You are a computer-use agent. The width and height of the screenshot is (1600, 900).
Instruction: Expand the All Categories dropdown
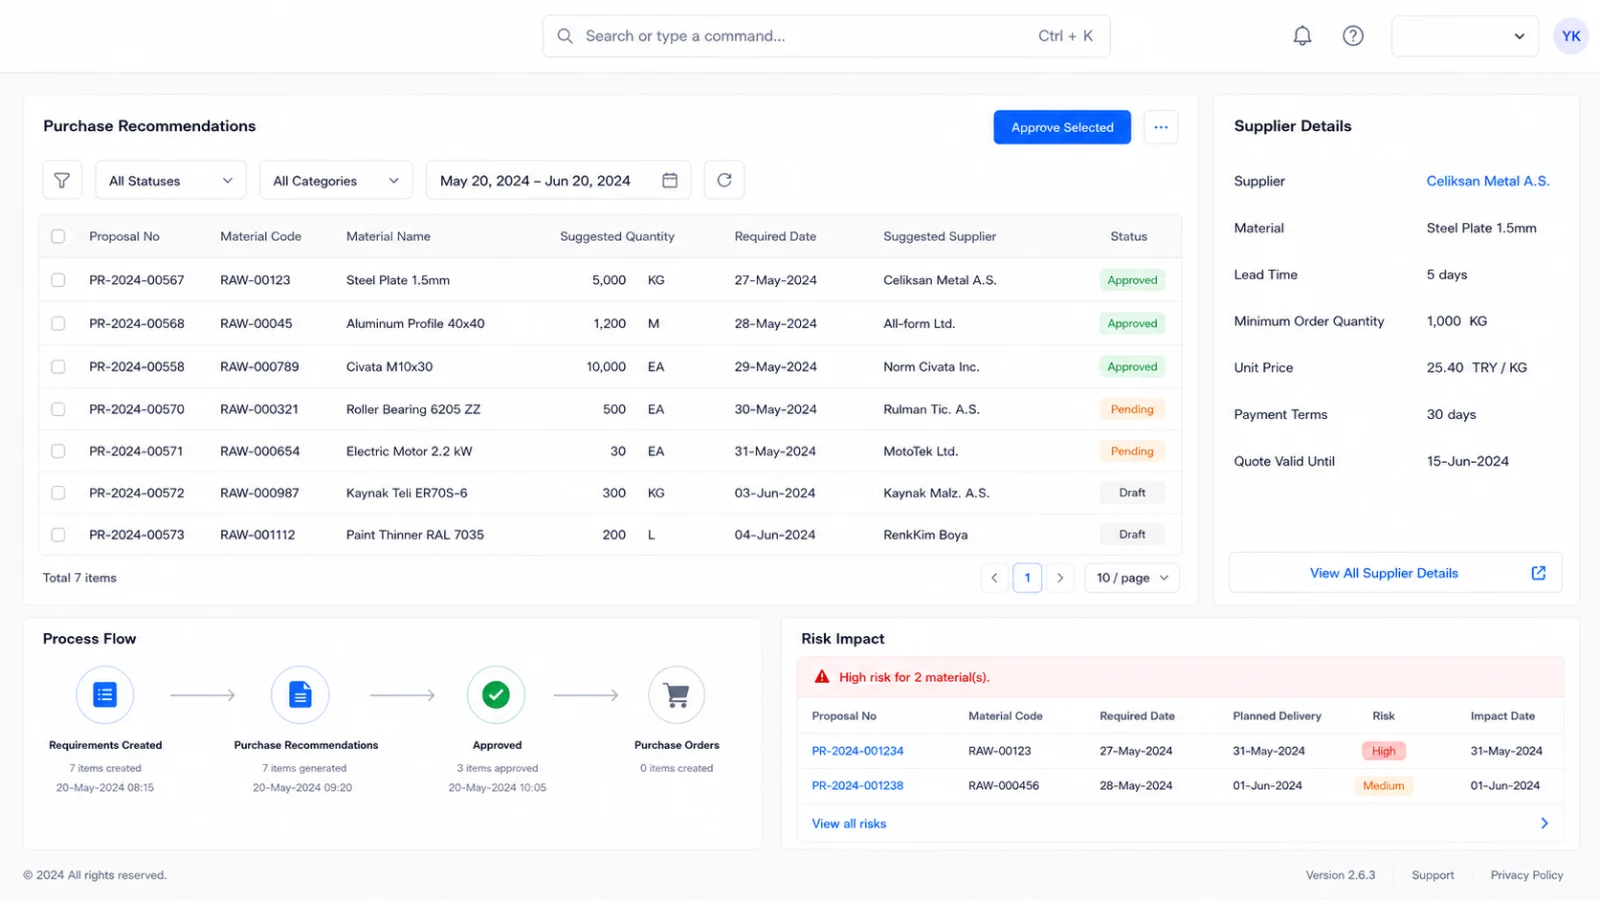[x=336, y=180]
